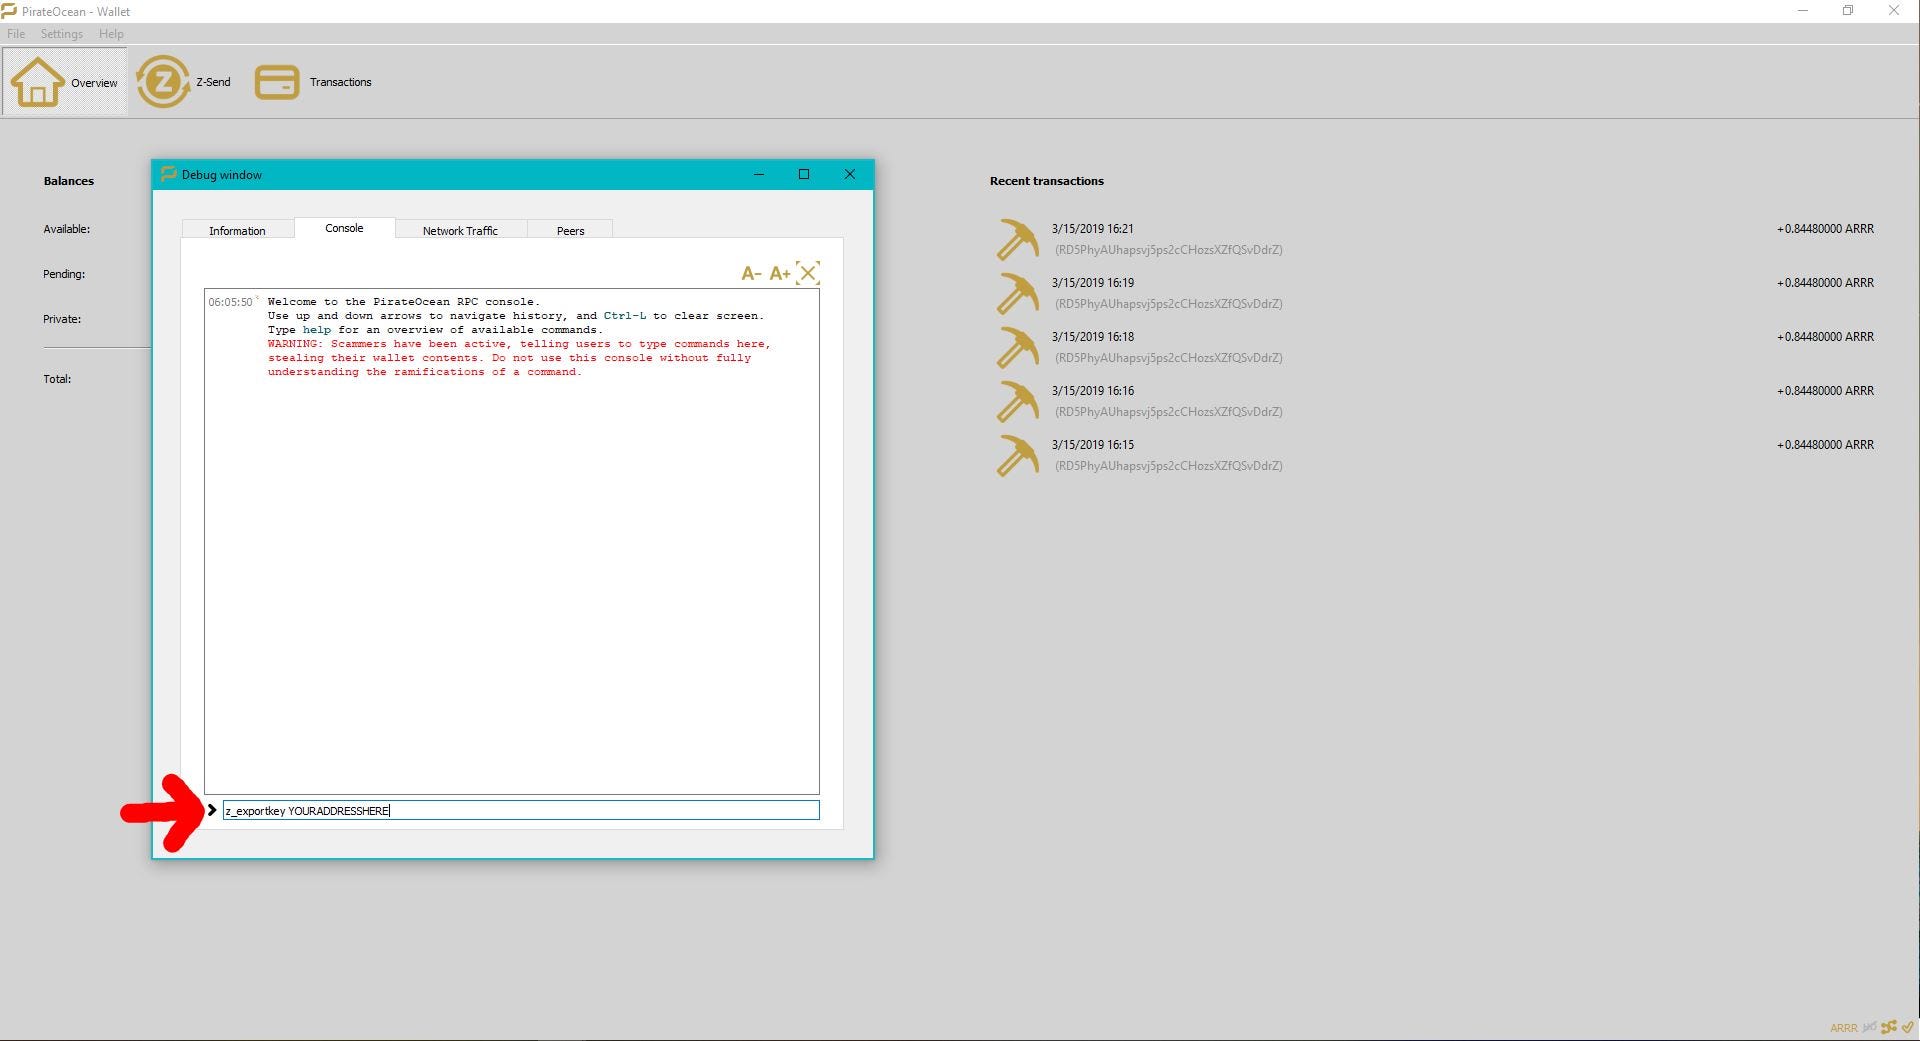Image resolution: width=1920 pixels, height=1041 pixels.
Task: Click the ARRR amount of the 16:16 transaction
Action: click(1825, 391)
